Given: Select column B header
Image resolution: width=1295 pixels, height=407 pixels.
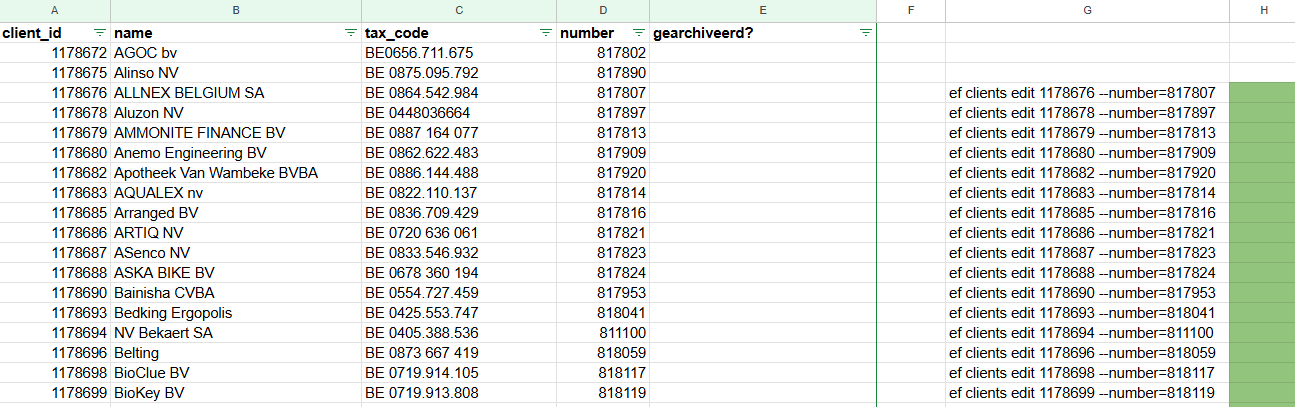Looking at the screenshot, I should (236, 10).
